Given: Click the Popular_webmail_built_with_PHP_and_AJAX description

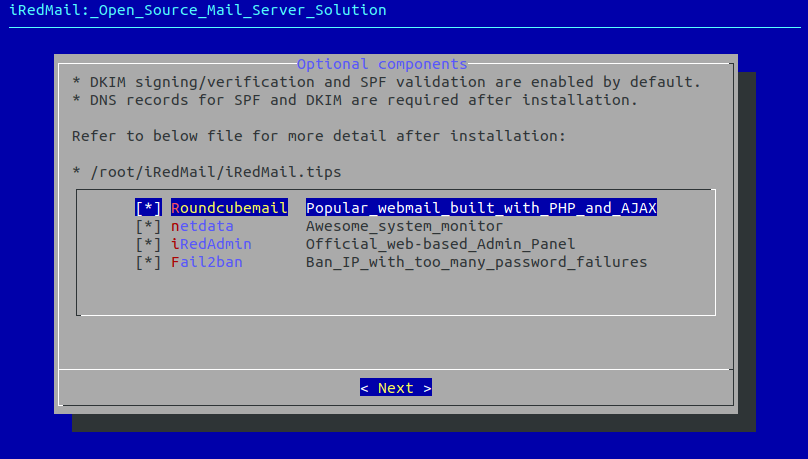Looking at the screenshot, I should click(x=481, y=208).
